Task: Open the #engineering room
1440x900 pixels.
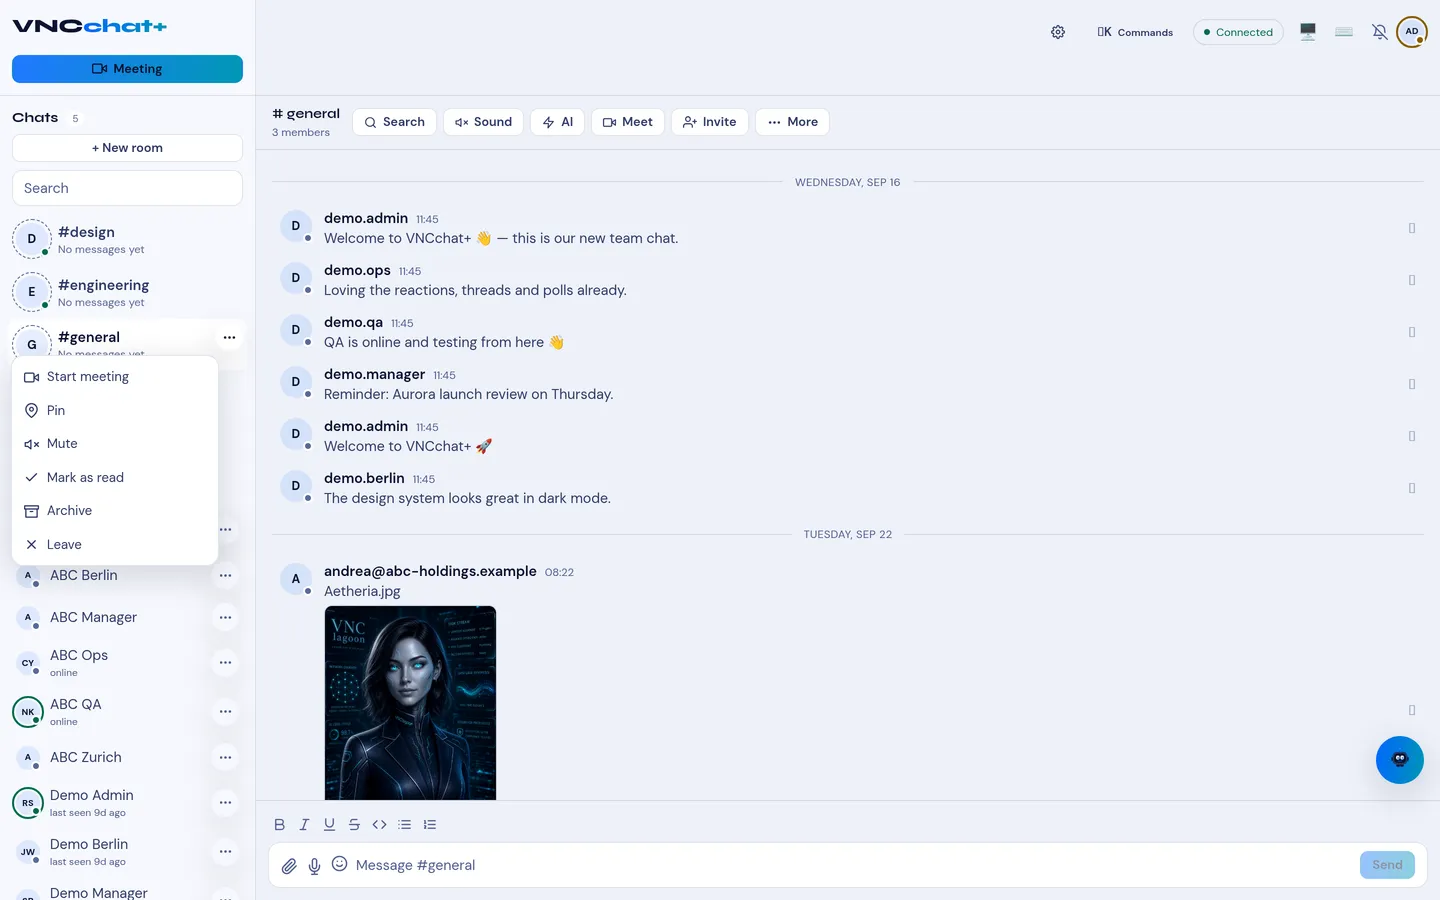Action: [x=127, y=293]
